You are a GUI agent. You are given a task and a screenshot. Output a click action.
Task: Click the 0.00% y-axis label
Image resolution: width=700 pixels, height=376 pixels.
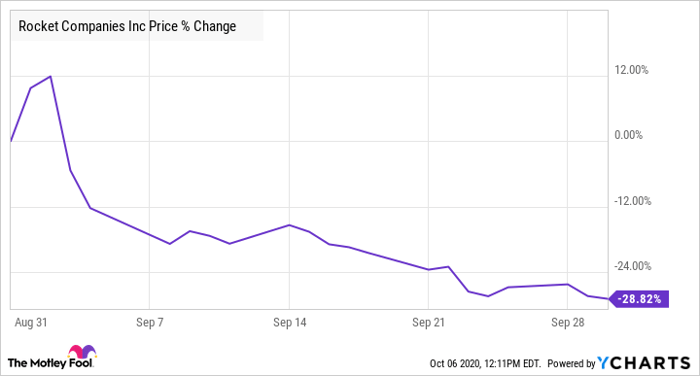628,135
